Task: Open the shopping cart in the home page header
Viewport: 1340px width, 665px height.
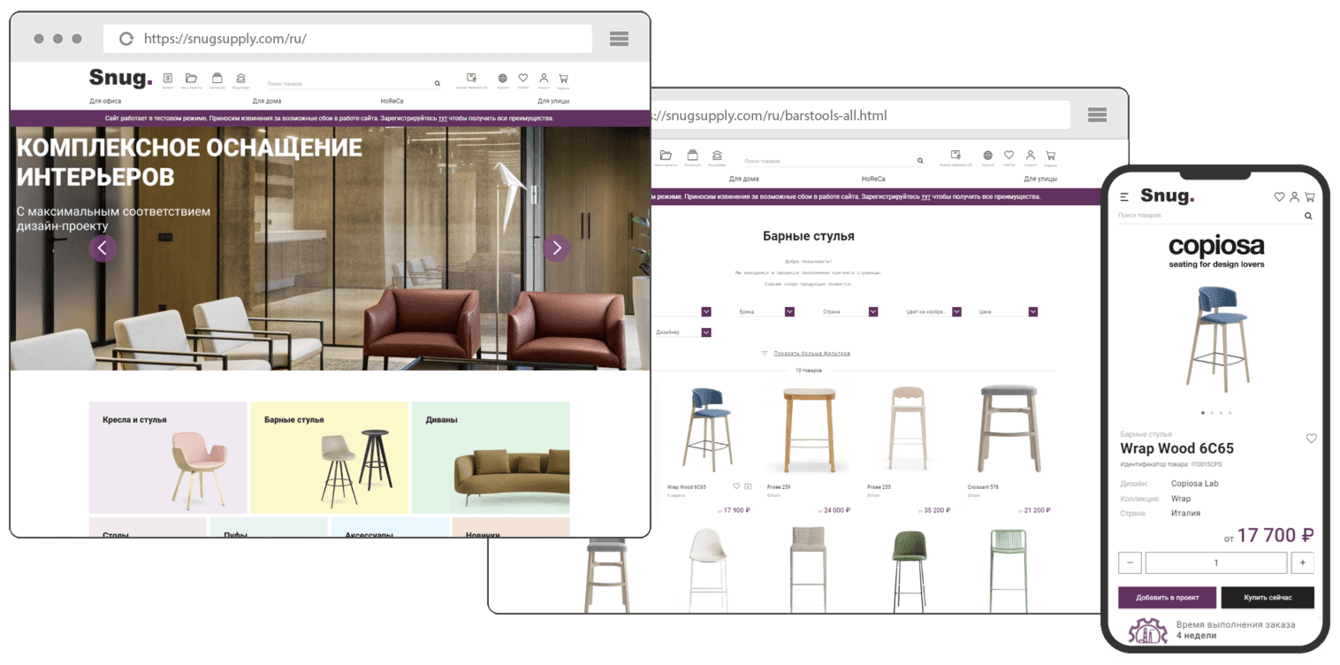Action: click(x=564, y=78)
